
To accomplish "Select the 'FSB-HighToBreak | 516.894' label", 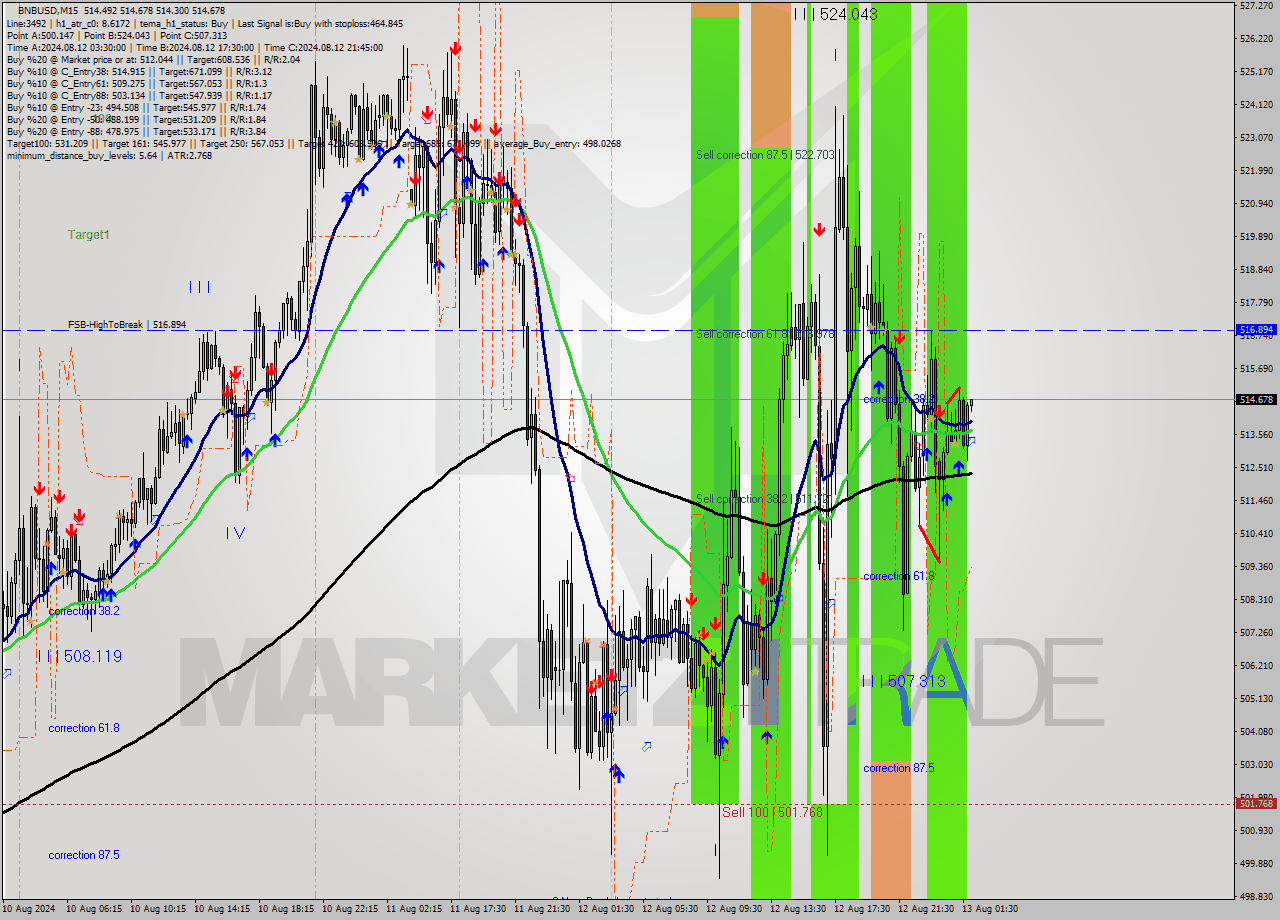I will pyautogui.click(x=127, y=325).
